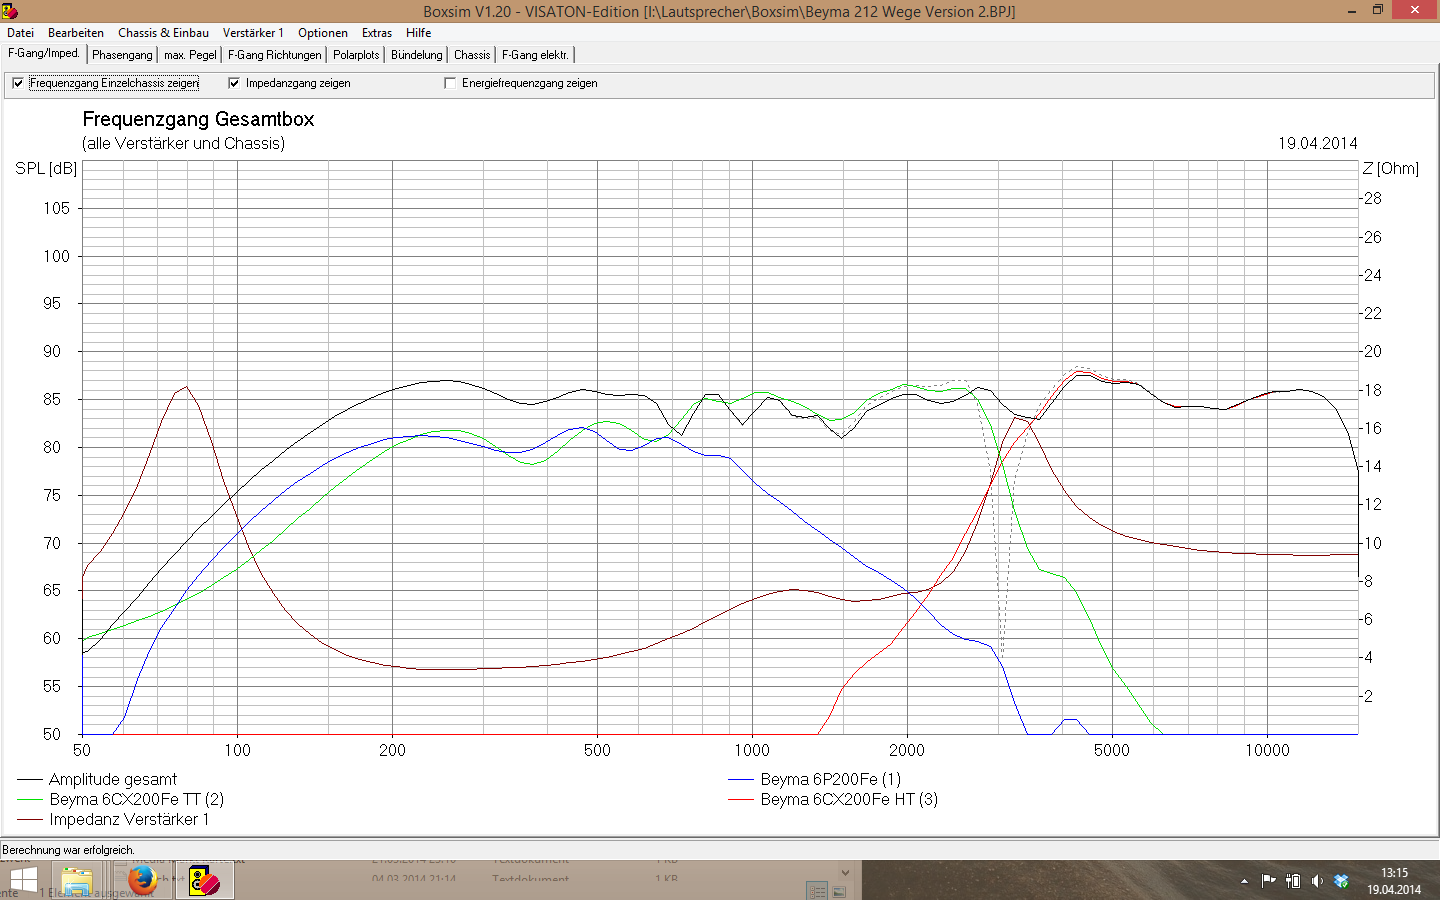Open the Chassis & Einbau menu

tap(163, 33)
